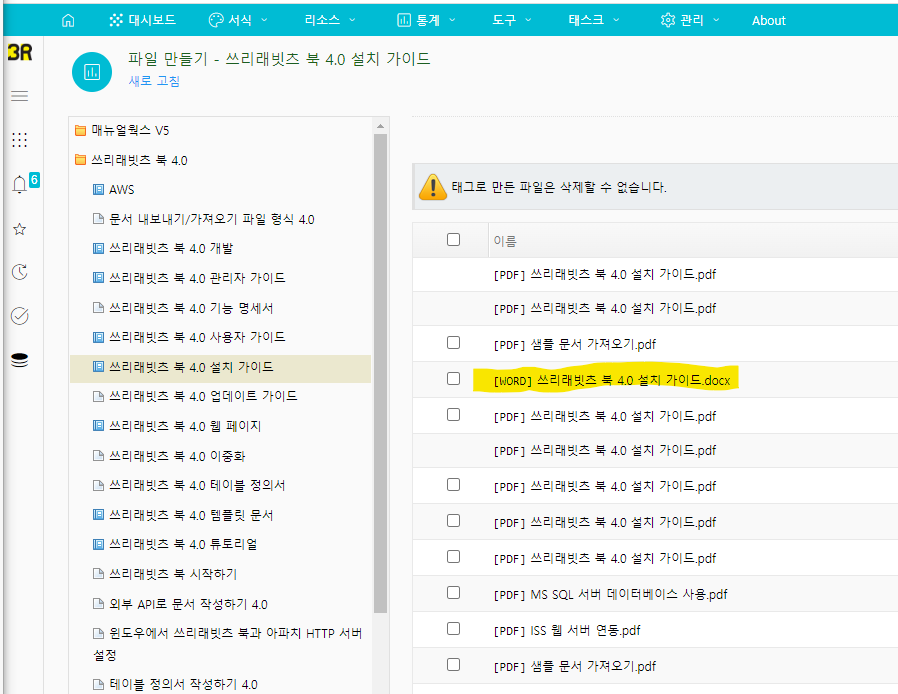Open the 매뉴얼웍스 V5 folder
The image size is (898, 694).
(x=130, y=131)
